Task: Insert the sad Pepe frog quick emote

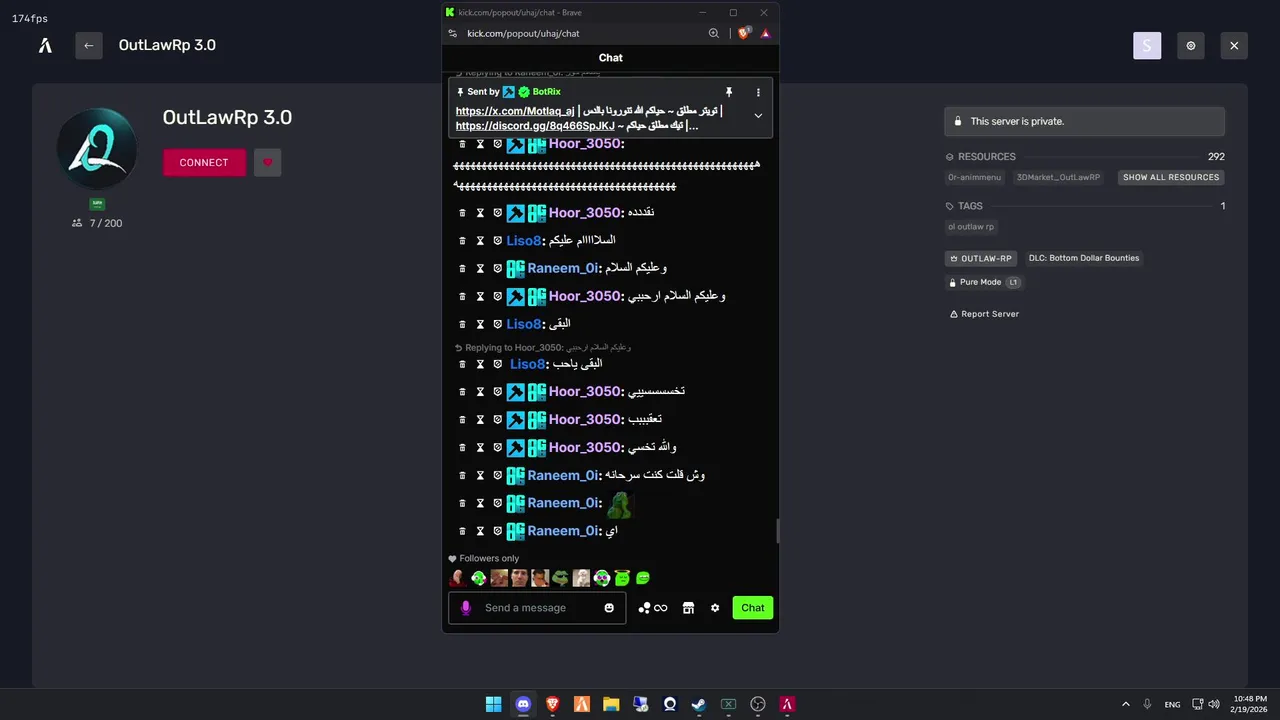Action: 561,578
